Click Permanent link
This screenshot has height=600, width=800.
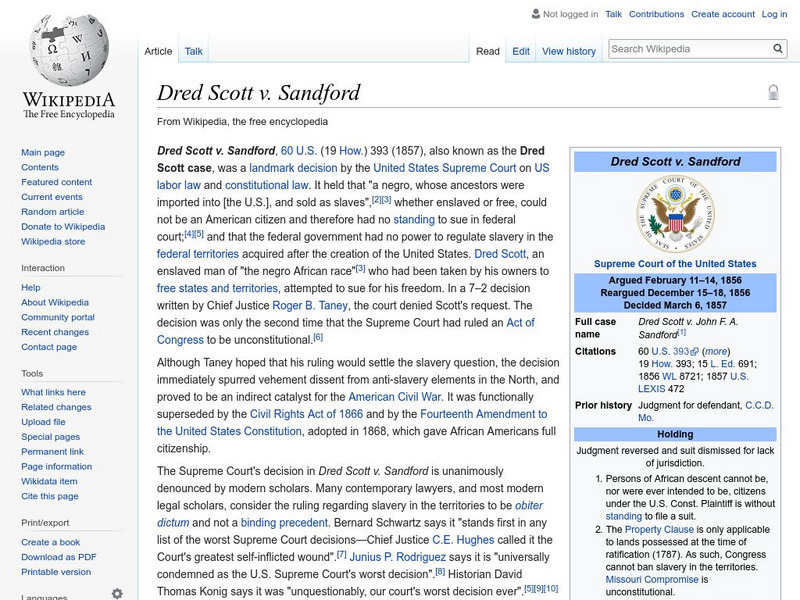[x=52, y=451]
